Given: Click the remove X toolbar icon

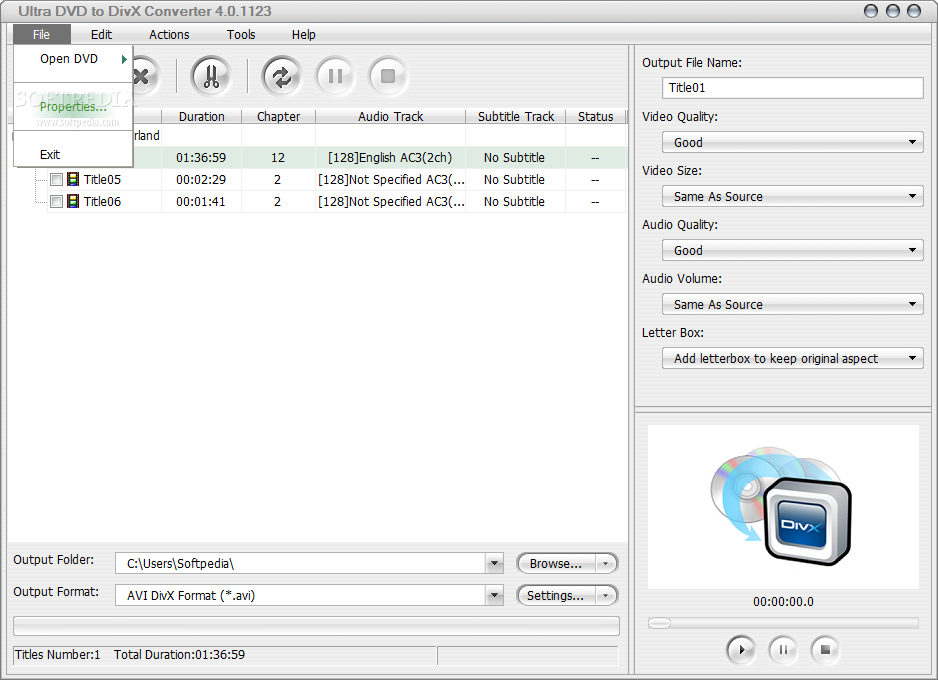Looking at the screenshot, I should tap(144, 77).
